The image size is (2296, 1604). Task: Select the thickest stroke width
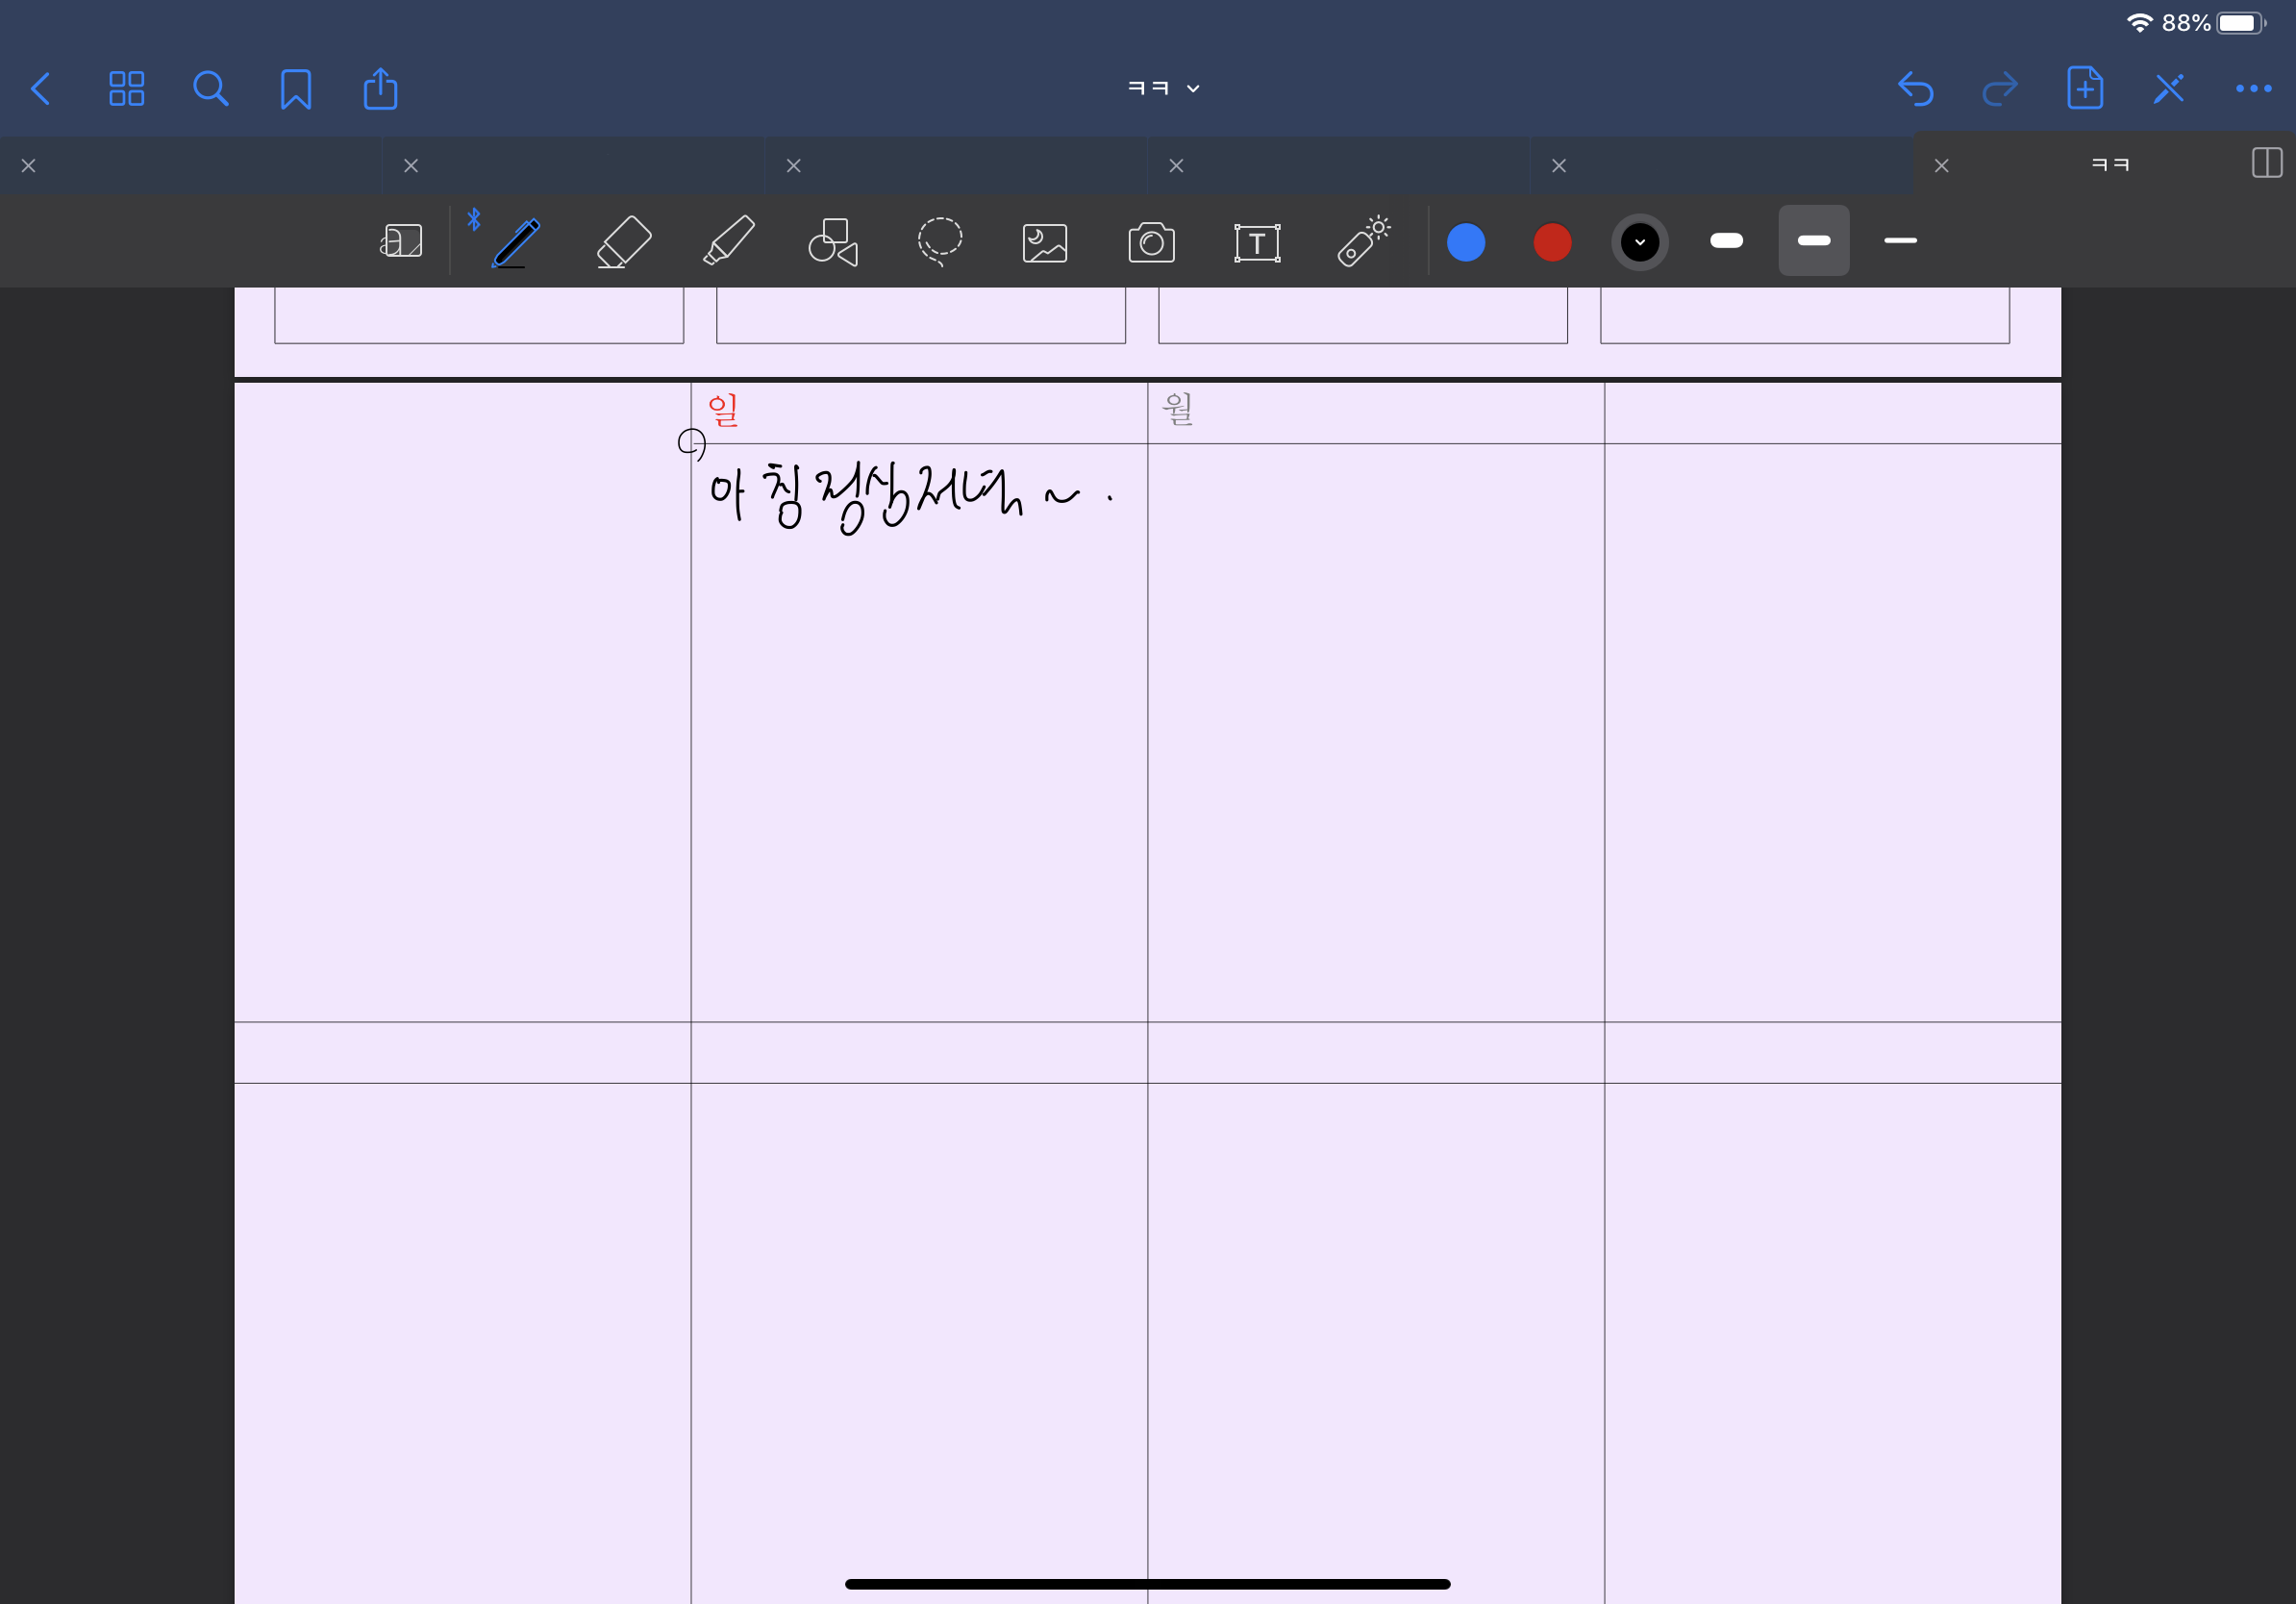coord(1726,241)
